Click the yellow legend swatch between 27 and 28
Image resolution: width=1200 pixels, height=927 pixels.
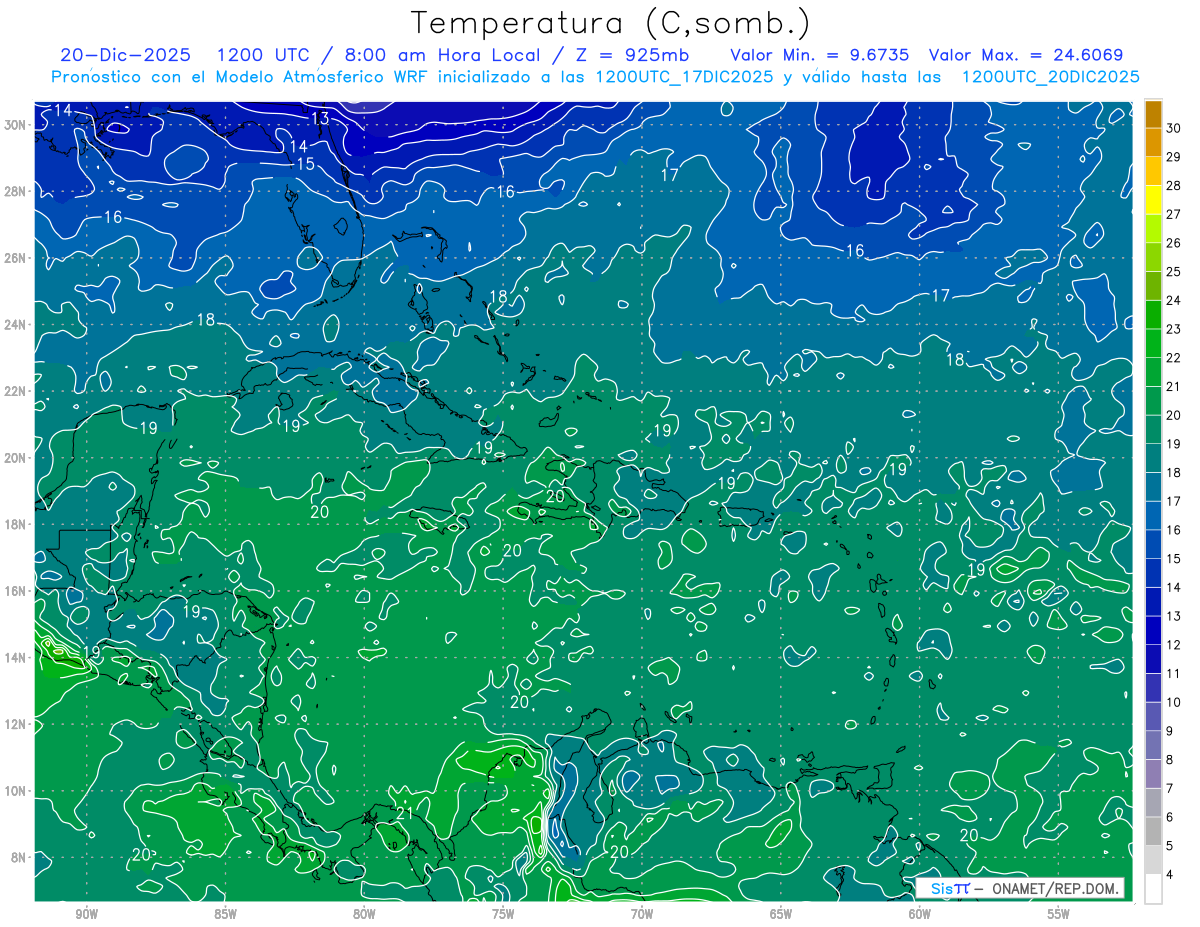[x=1153, y=200]
